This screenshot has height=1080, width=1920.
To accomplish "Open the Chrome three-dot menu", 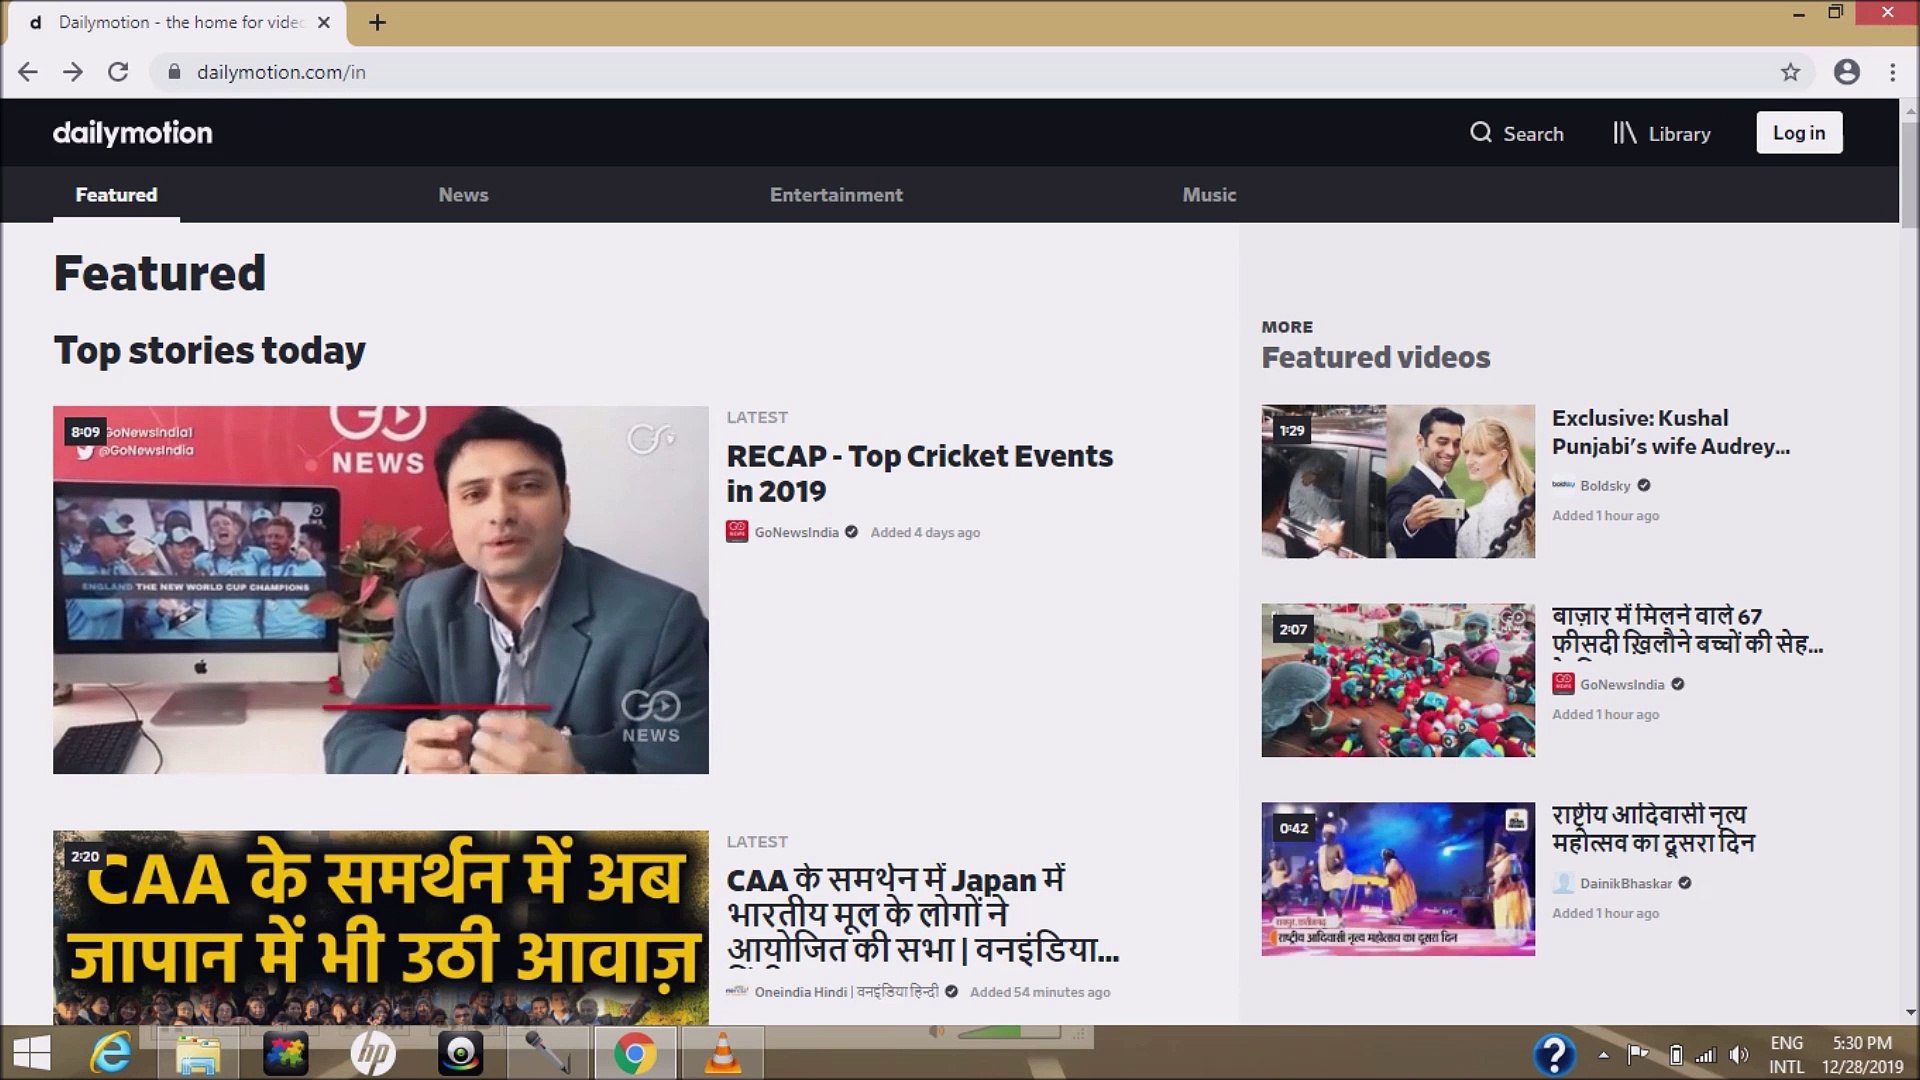I will click(x=1892, y=72).
